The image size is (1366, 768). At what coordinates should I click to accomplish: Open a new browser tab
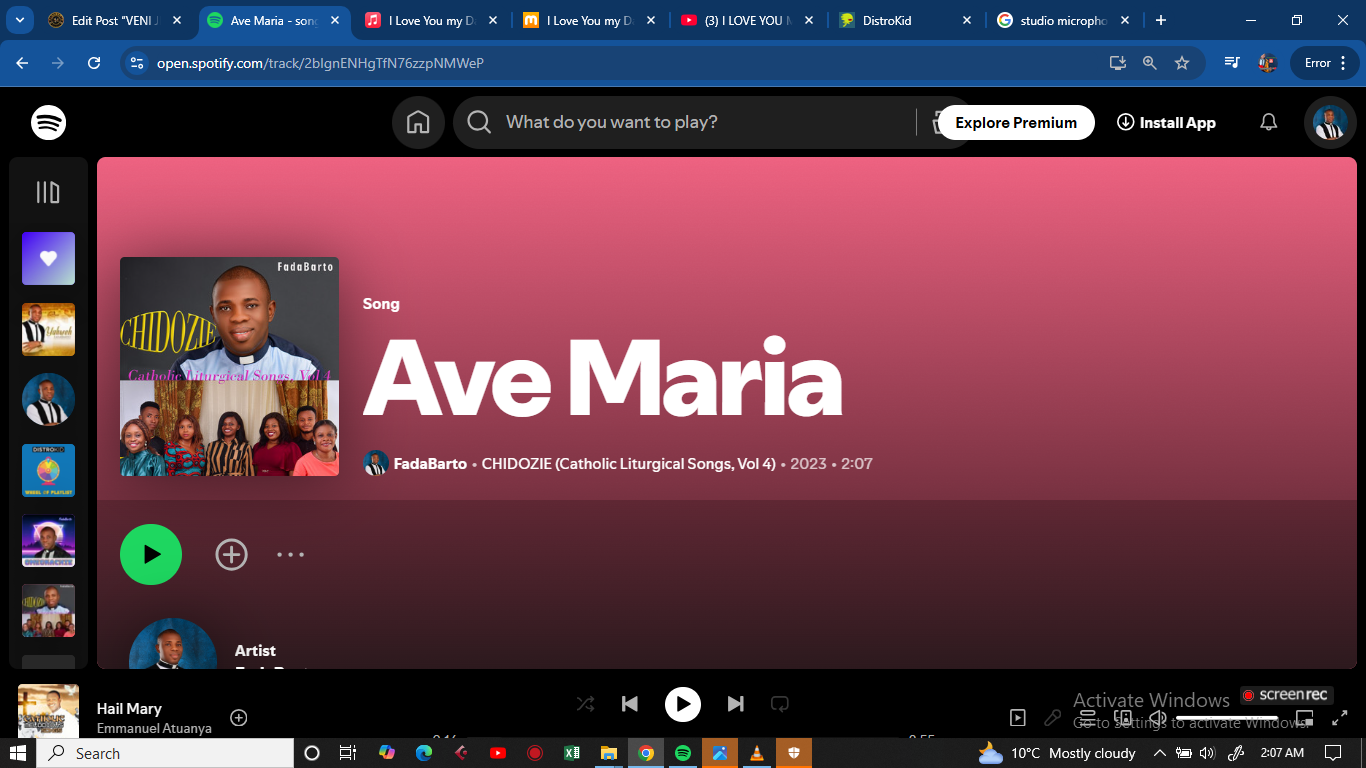[x=1161, y=20]
